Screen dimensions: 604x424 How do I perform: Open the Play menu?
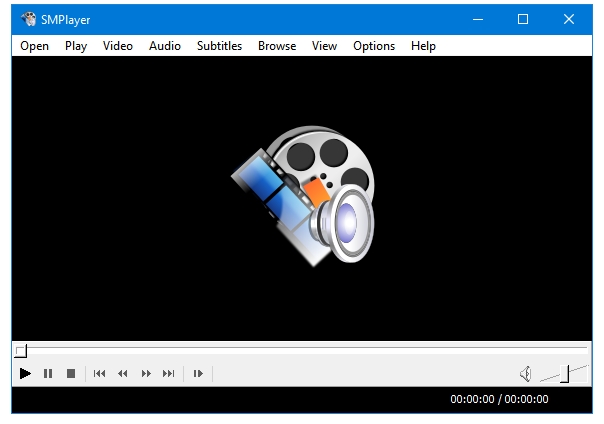[x=76, y=46]
